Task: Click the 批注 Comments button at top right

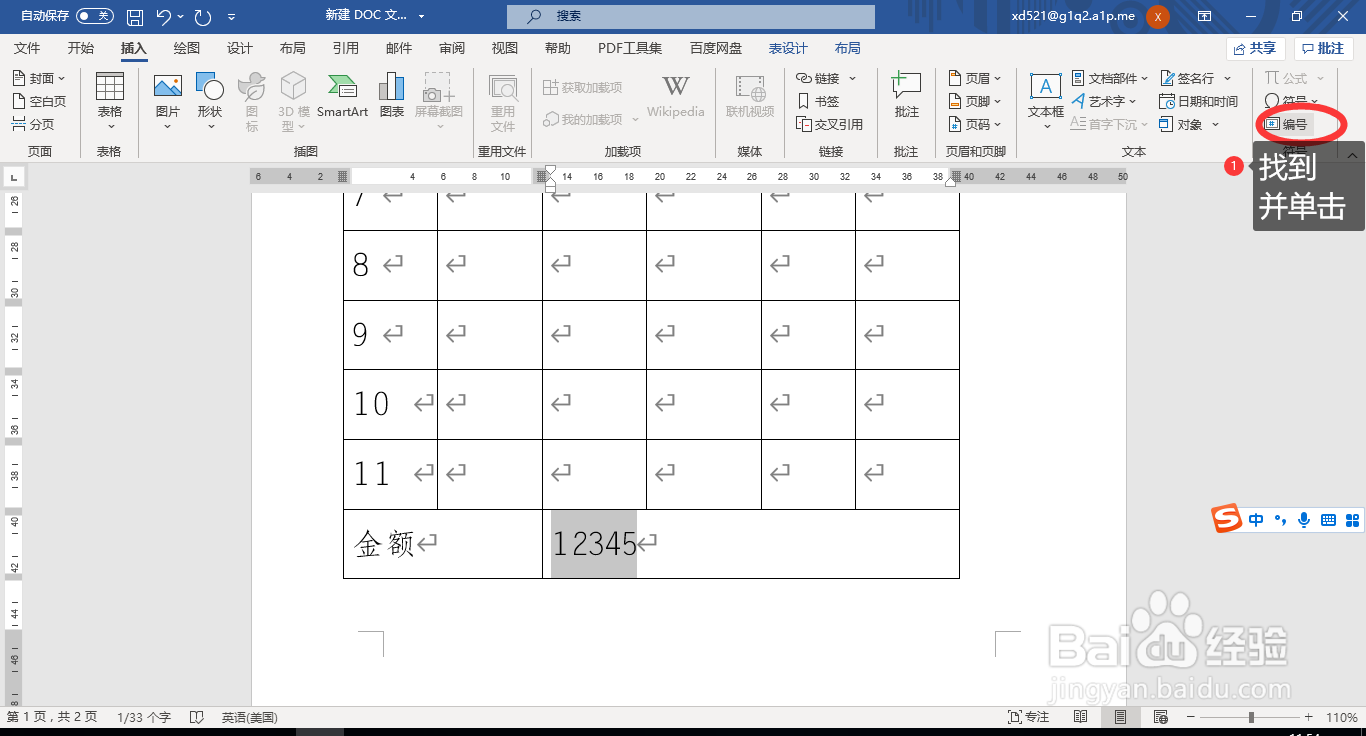Action: coord(1323,48)
